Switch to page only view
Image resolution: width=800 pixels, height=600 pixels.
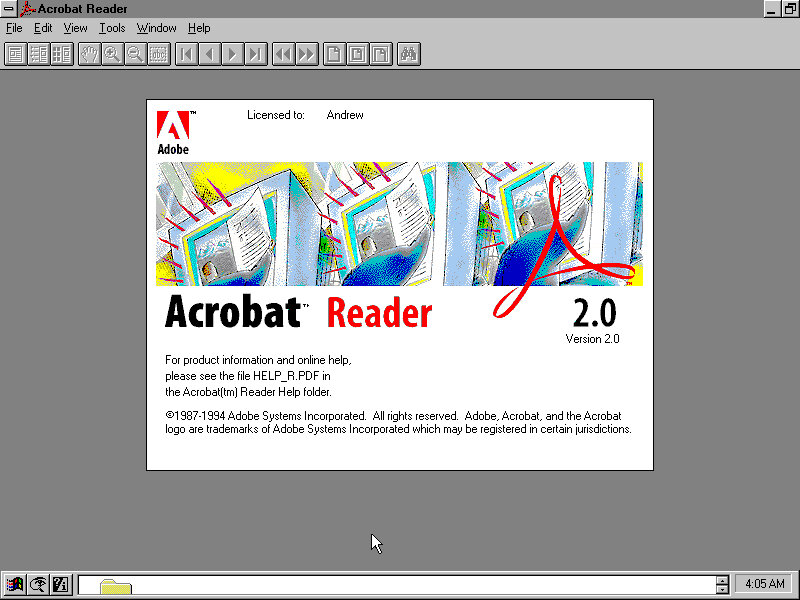(x=16, y=54)
